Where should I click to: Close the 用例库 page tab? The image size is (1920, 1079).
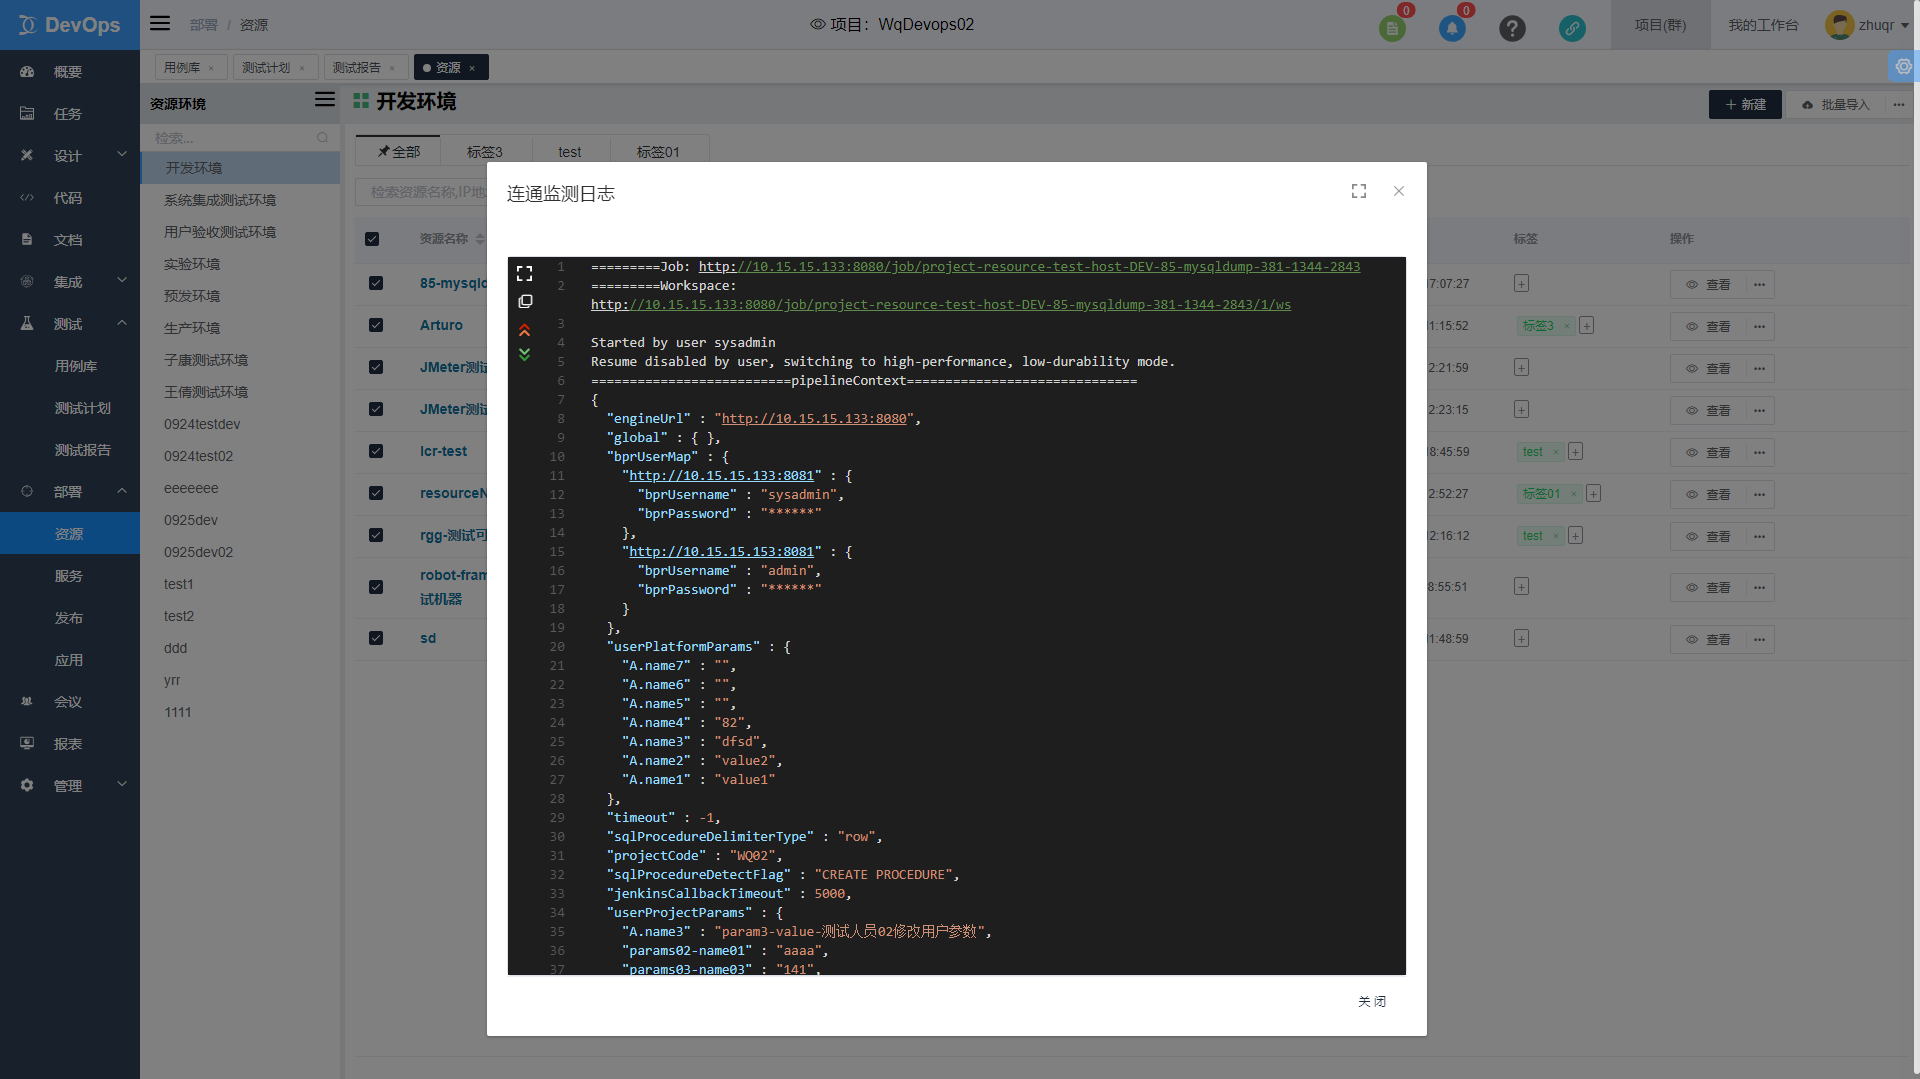click(x=211, y=68)
